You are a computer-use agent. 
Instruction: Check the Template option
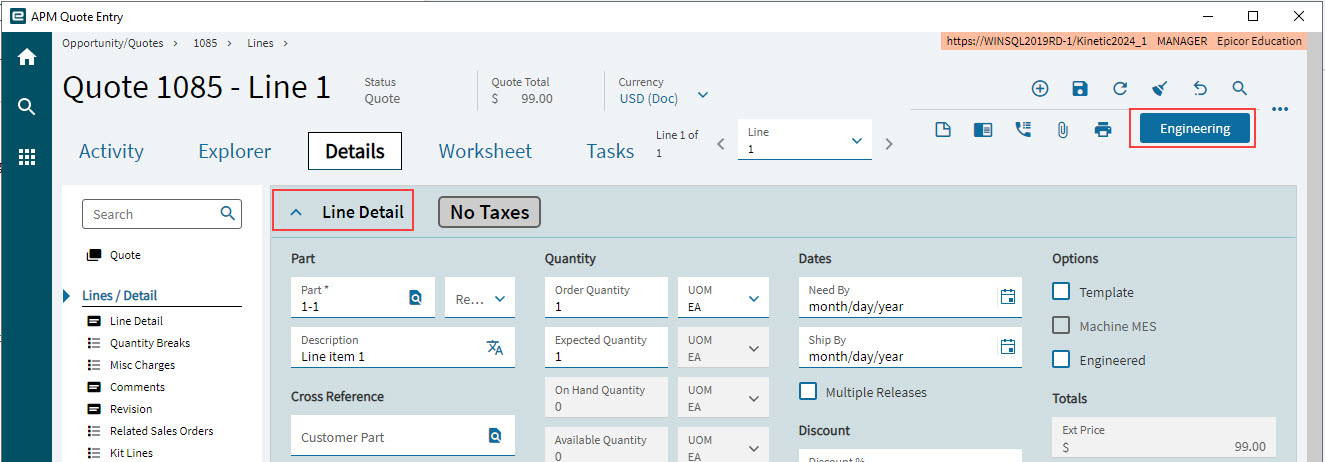point(1061,292)
